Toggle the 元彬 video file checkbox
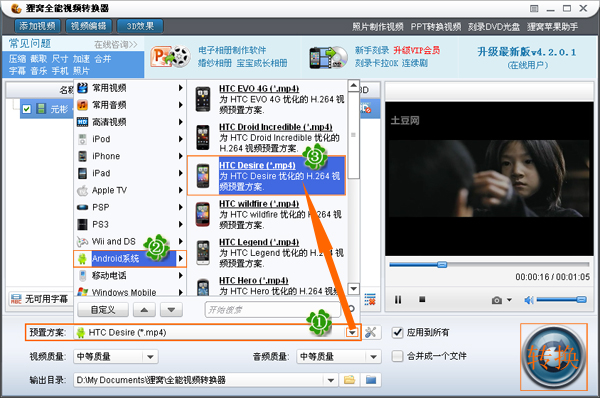The width and height of the screenshot is (600, 398). (26, 109)
